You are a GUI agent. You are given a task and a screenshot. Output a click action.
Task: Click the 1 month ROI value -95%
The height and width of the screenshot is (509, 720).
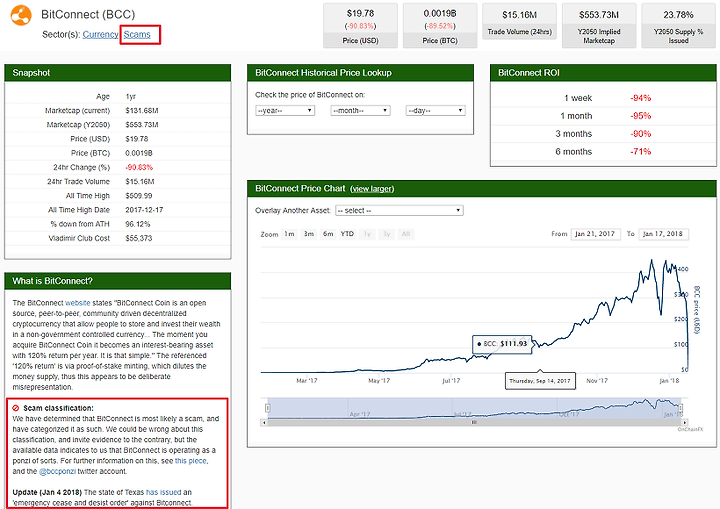click(641, 116)
